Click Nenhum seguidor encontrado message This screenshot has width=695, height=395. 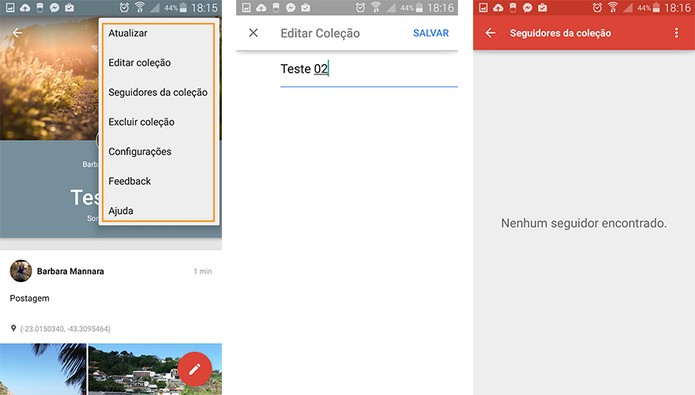click(584, 223)
